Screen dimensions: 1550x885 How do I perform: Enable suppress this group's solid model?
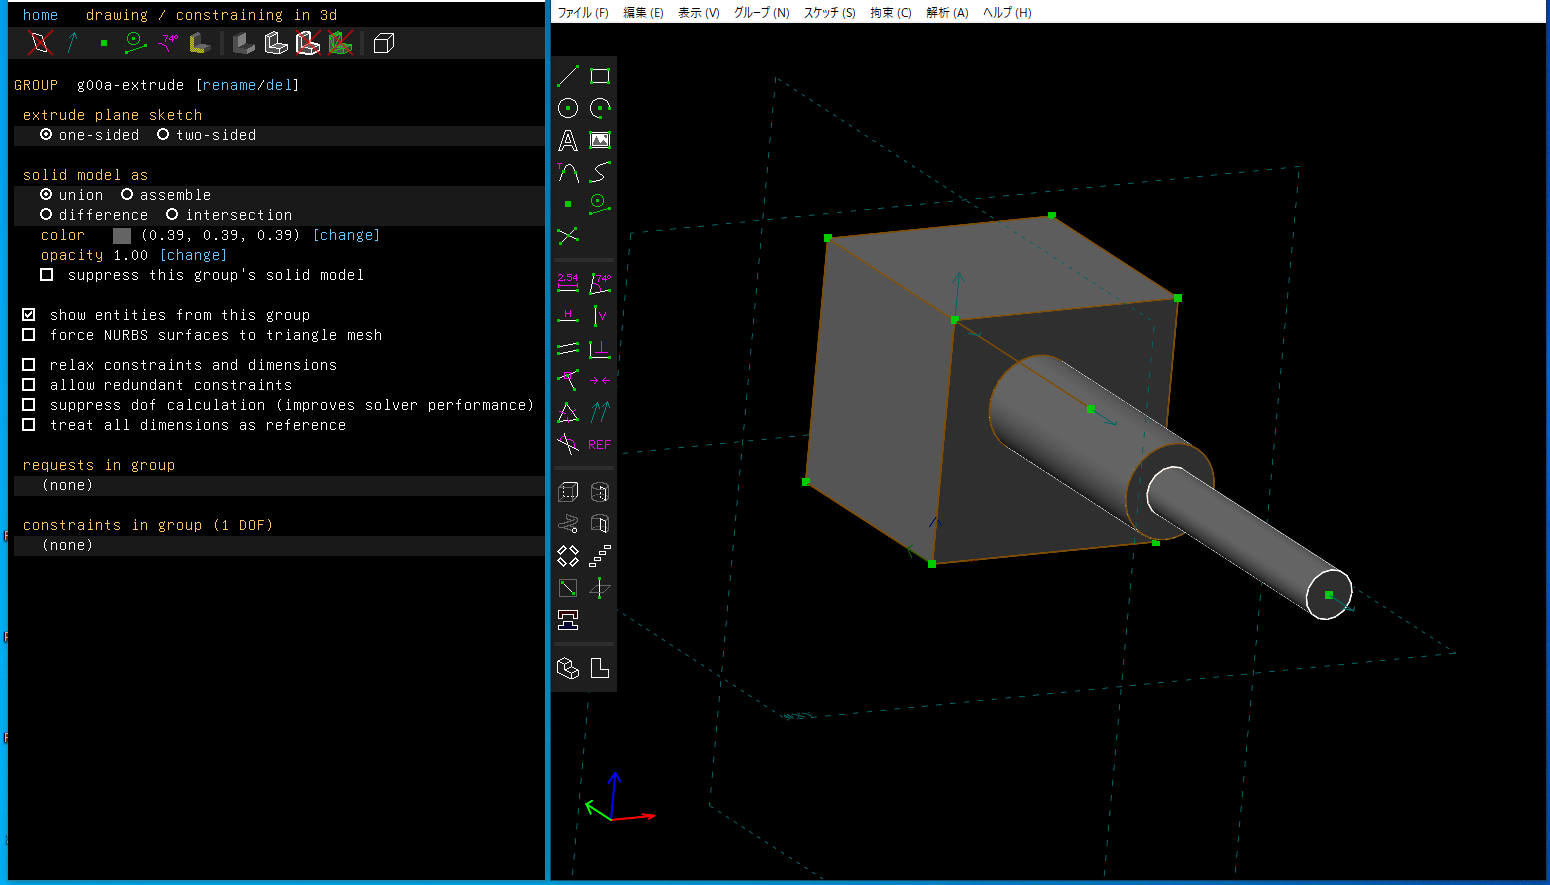[x=46, y=275]
